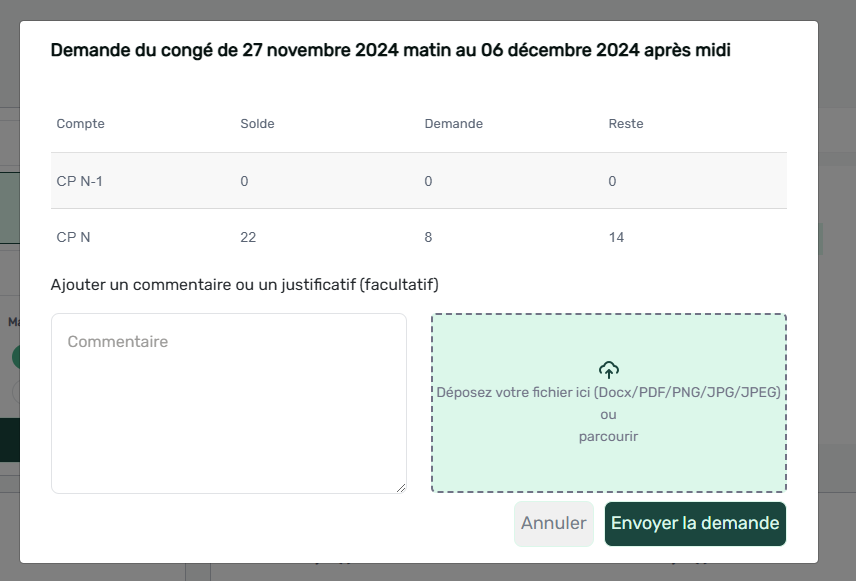Image resolution: width=856 pixels, height=581 pixels.
Task: Select the CP N account row label
Action: tap(74, 237)
